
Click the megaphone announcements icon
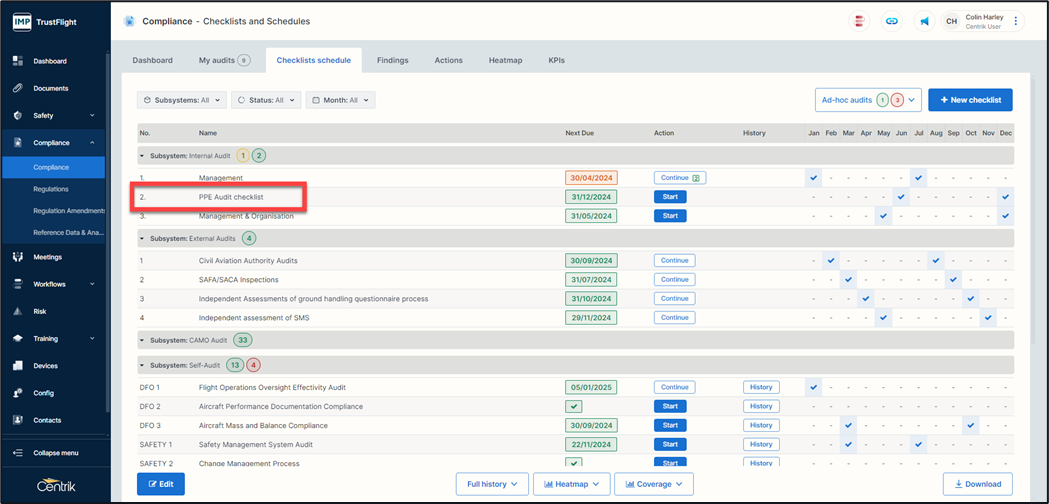tap(924, 21)
